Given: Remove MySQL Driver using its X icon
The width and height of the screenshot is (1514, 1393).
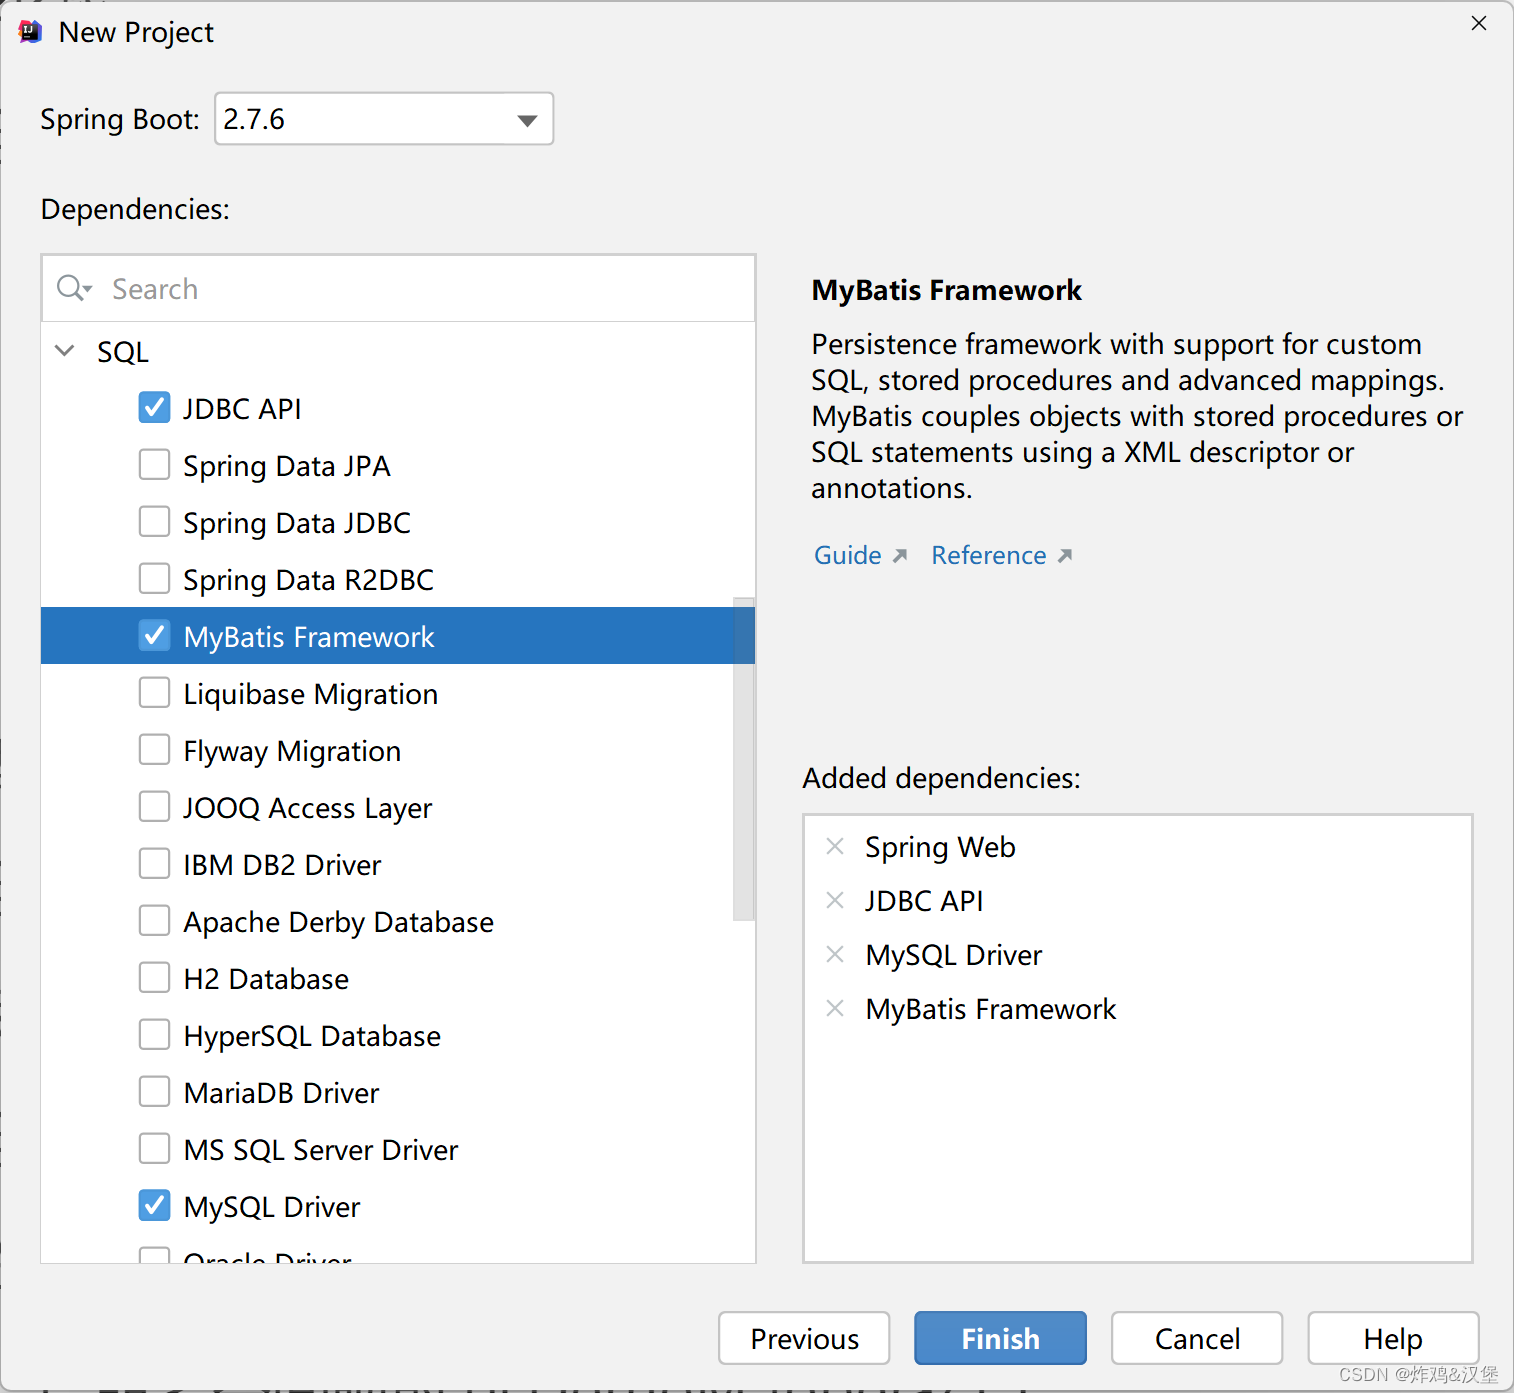Looking at the screenshot, I should (835, 954).
